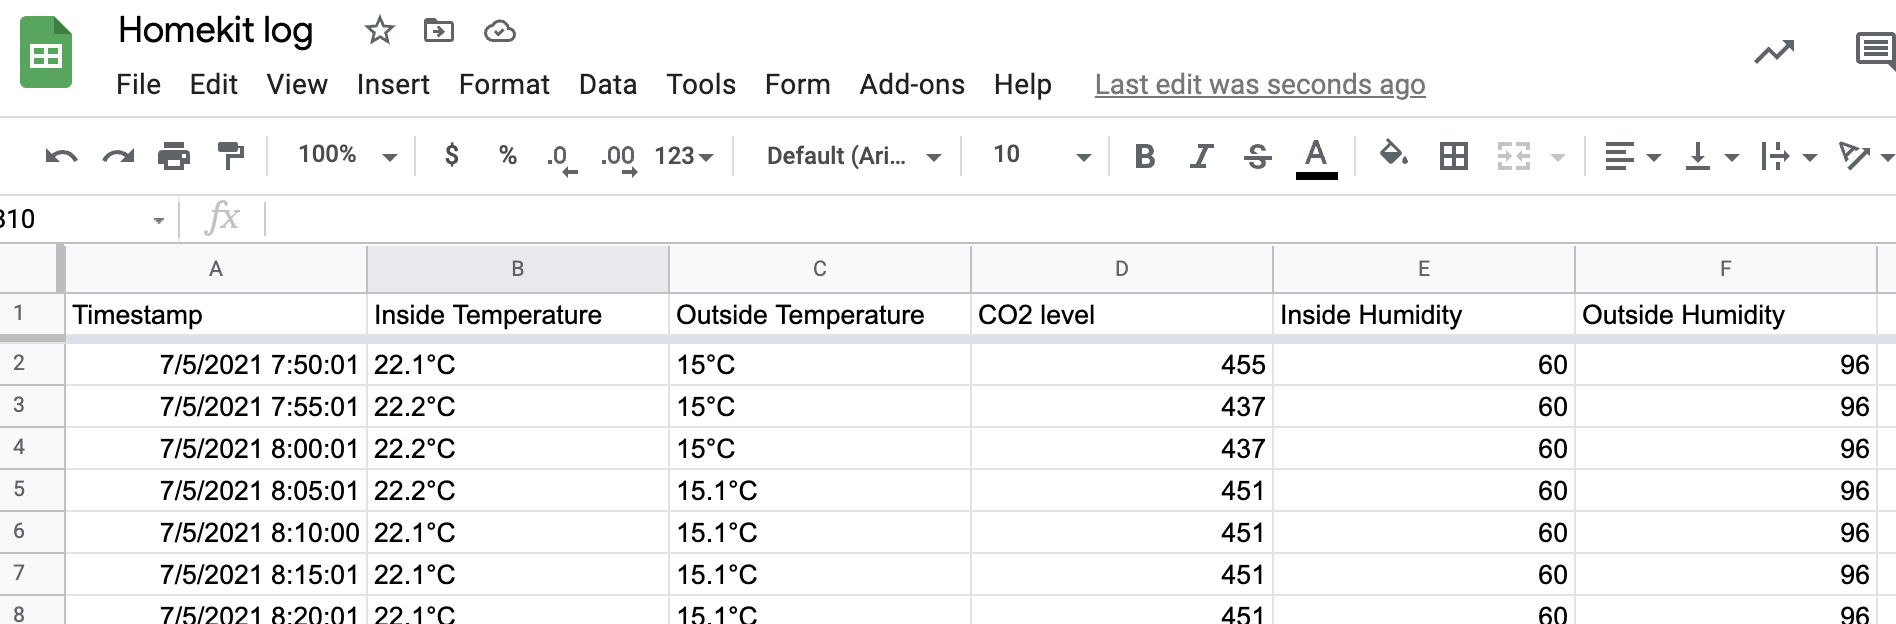Format selection as currency with dollar button
1896x624 pixels.
tap(452, 155)
